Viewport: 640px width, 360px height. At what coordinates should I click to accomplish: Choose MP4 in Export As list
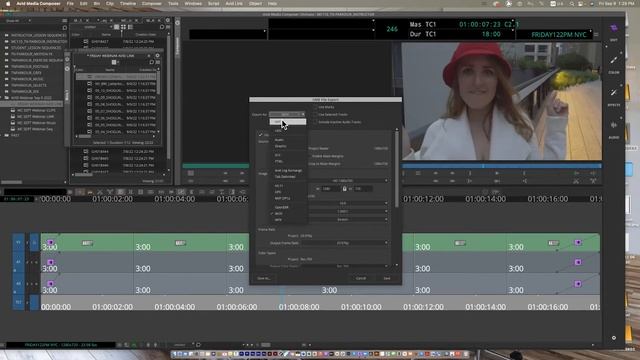(278, 220)
